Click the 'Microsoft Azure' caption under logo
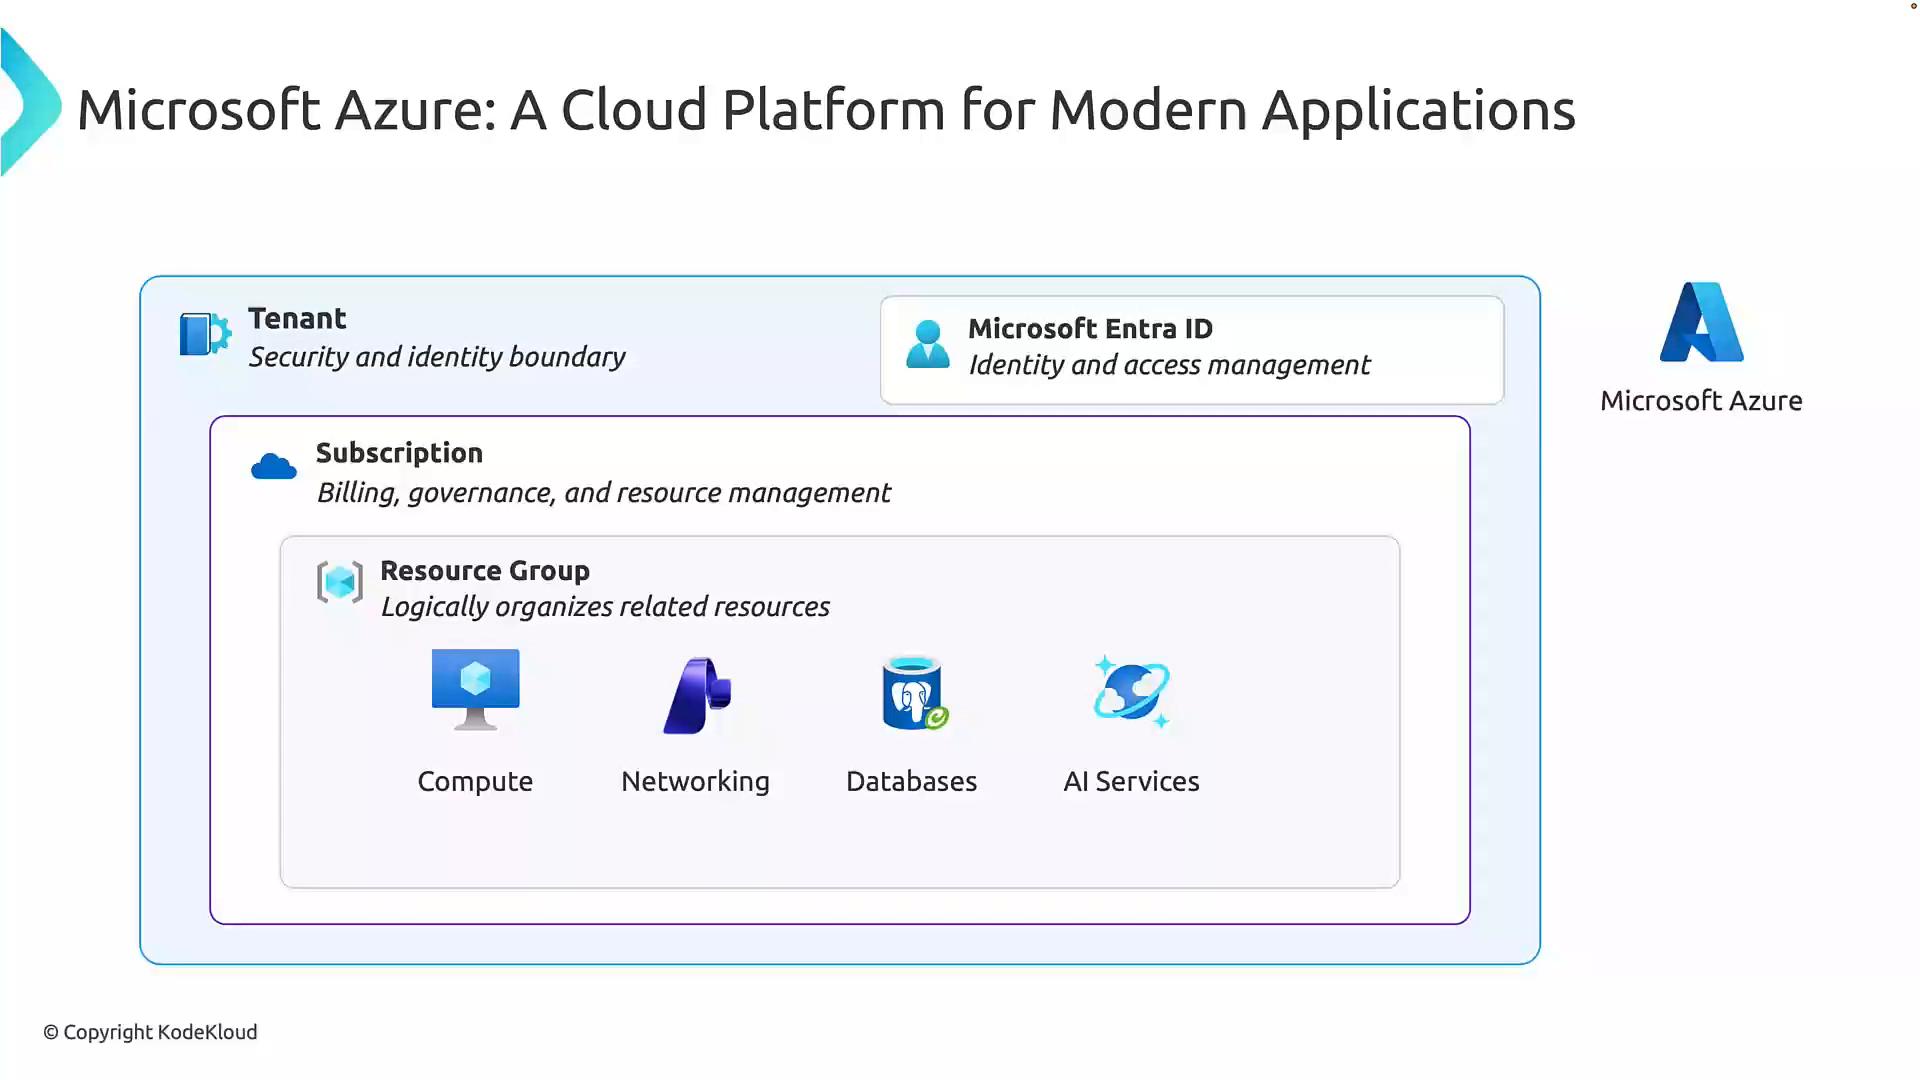Image resolution: width=1920 pixels, height=1080 pixels. [x=1701, y=401]
